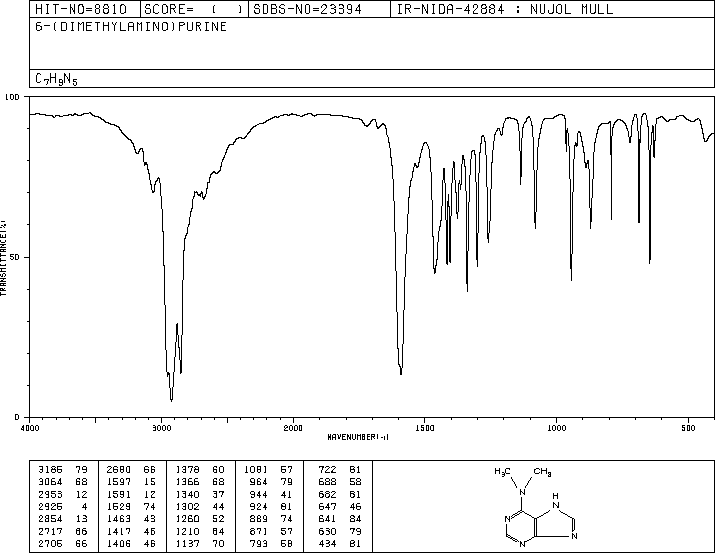Click the deepest spectrum peak near 2926
The width and height of the screenshot is (715, 553).
click(171, 400)
